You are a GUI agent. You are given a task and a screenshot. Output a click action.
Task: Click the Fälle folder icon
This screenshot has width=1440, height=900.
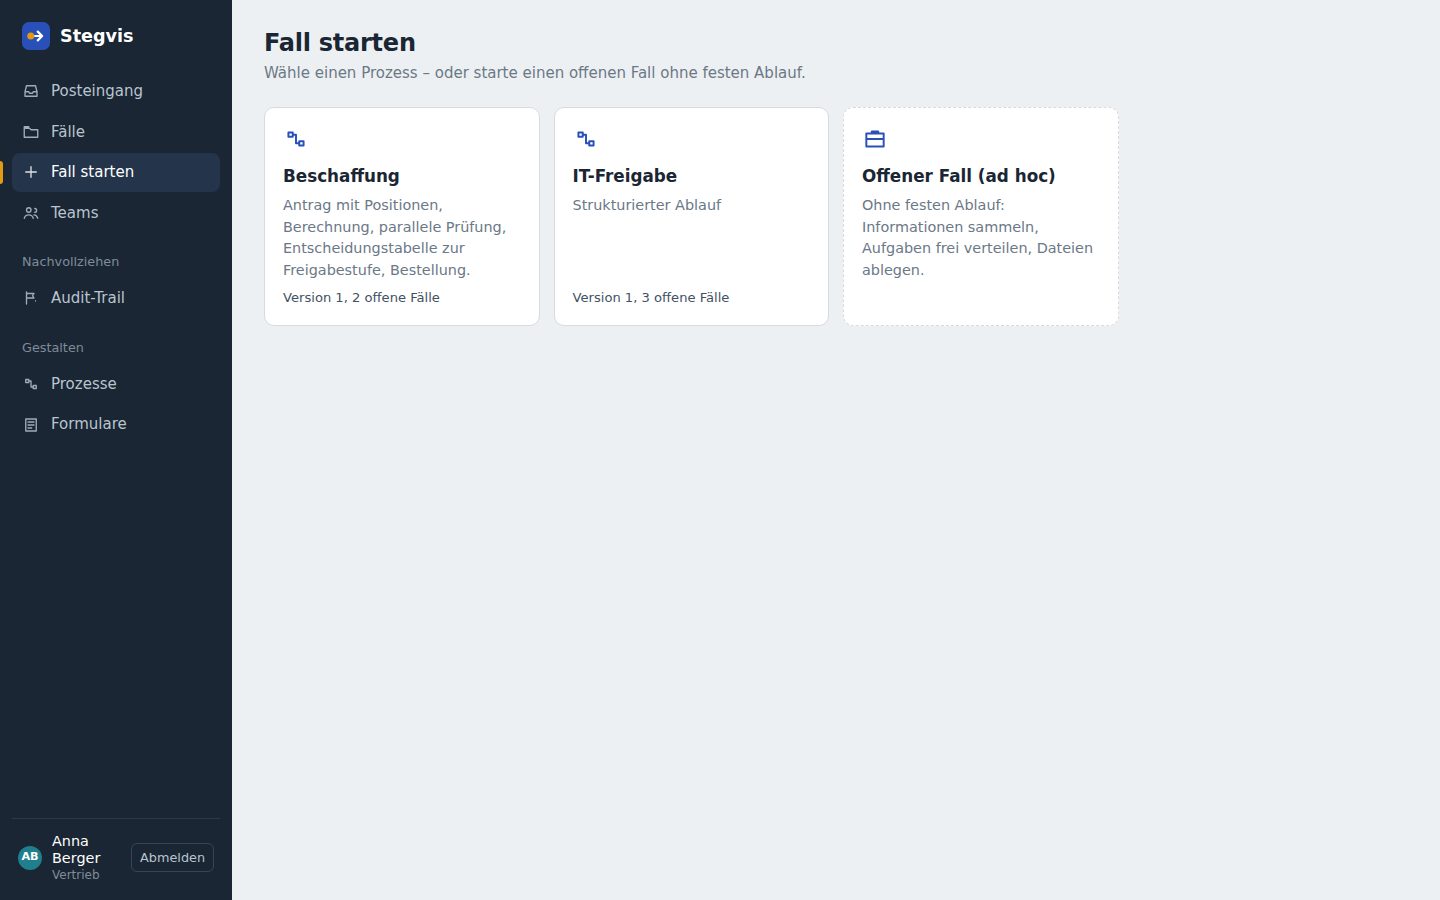[x=31, y=132]
